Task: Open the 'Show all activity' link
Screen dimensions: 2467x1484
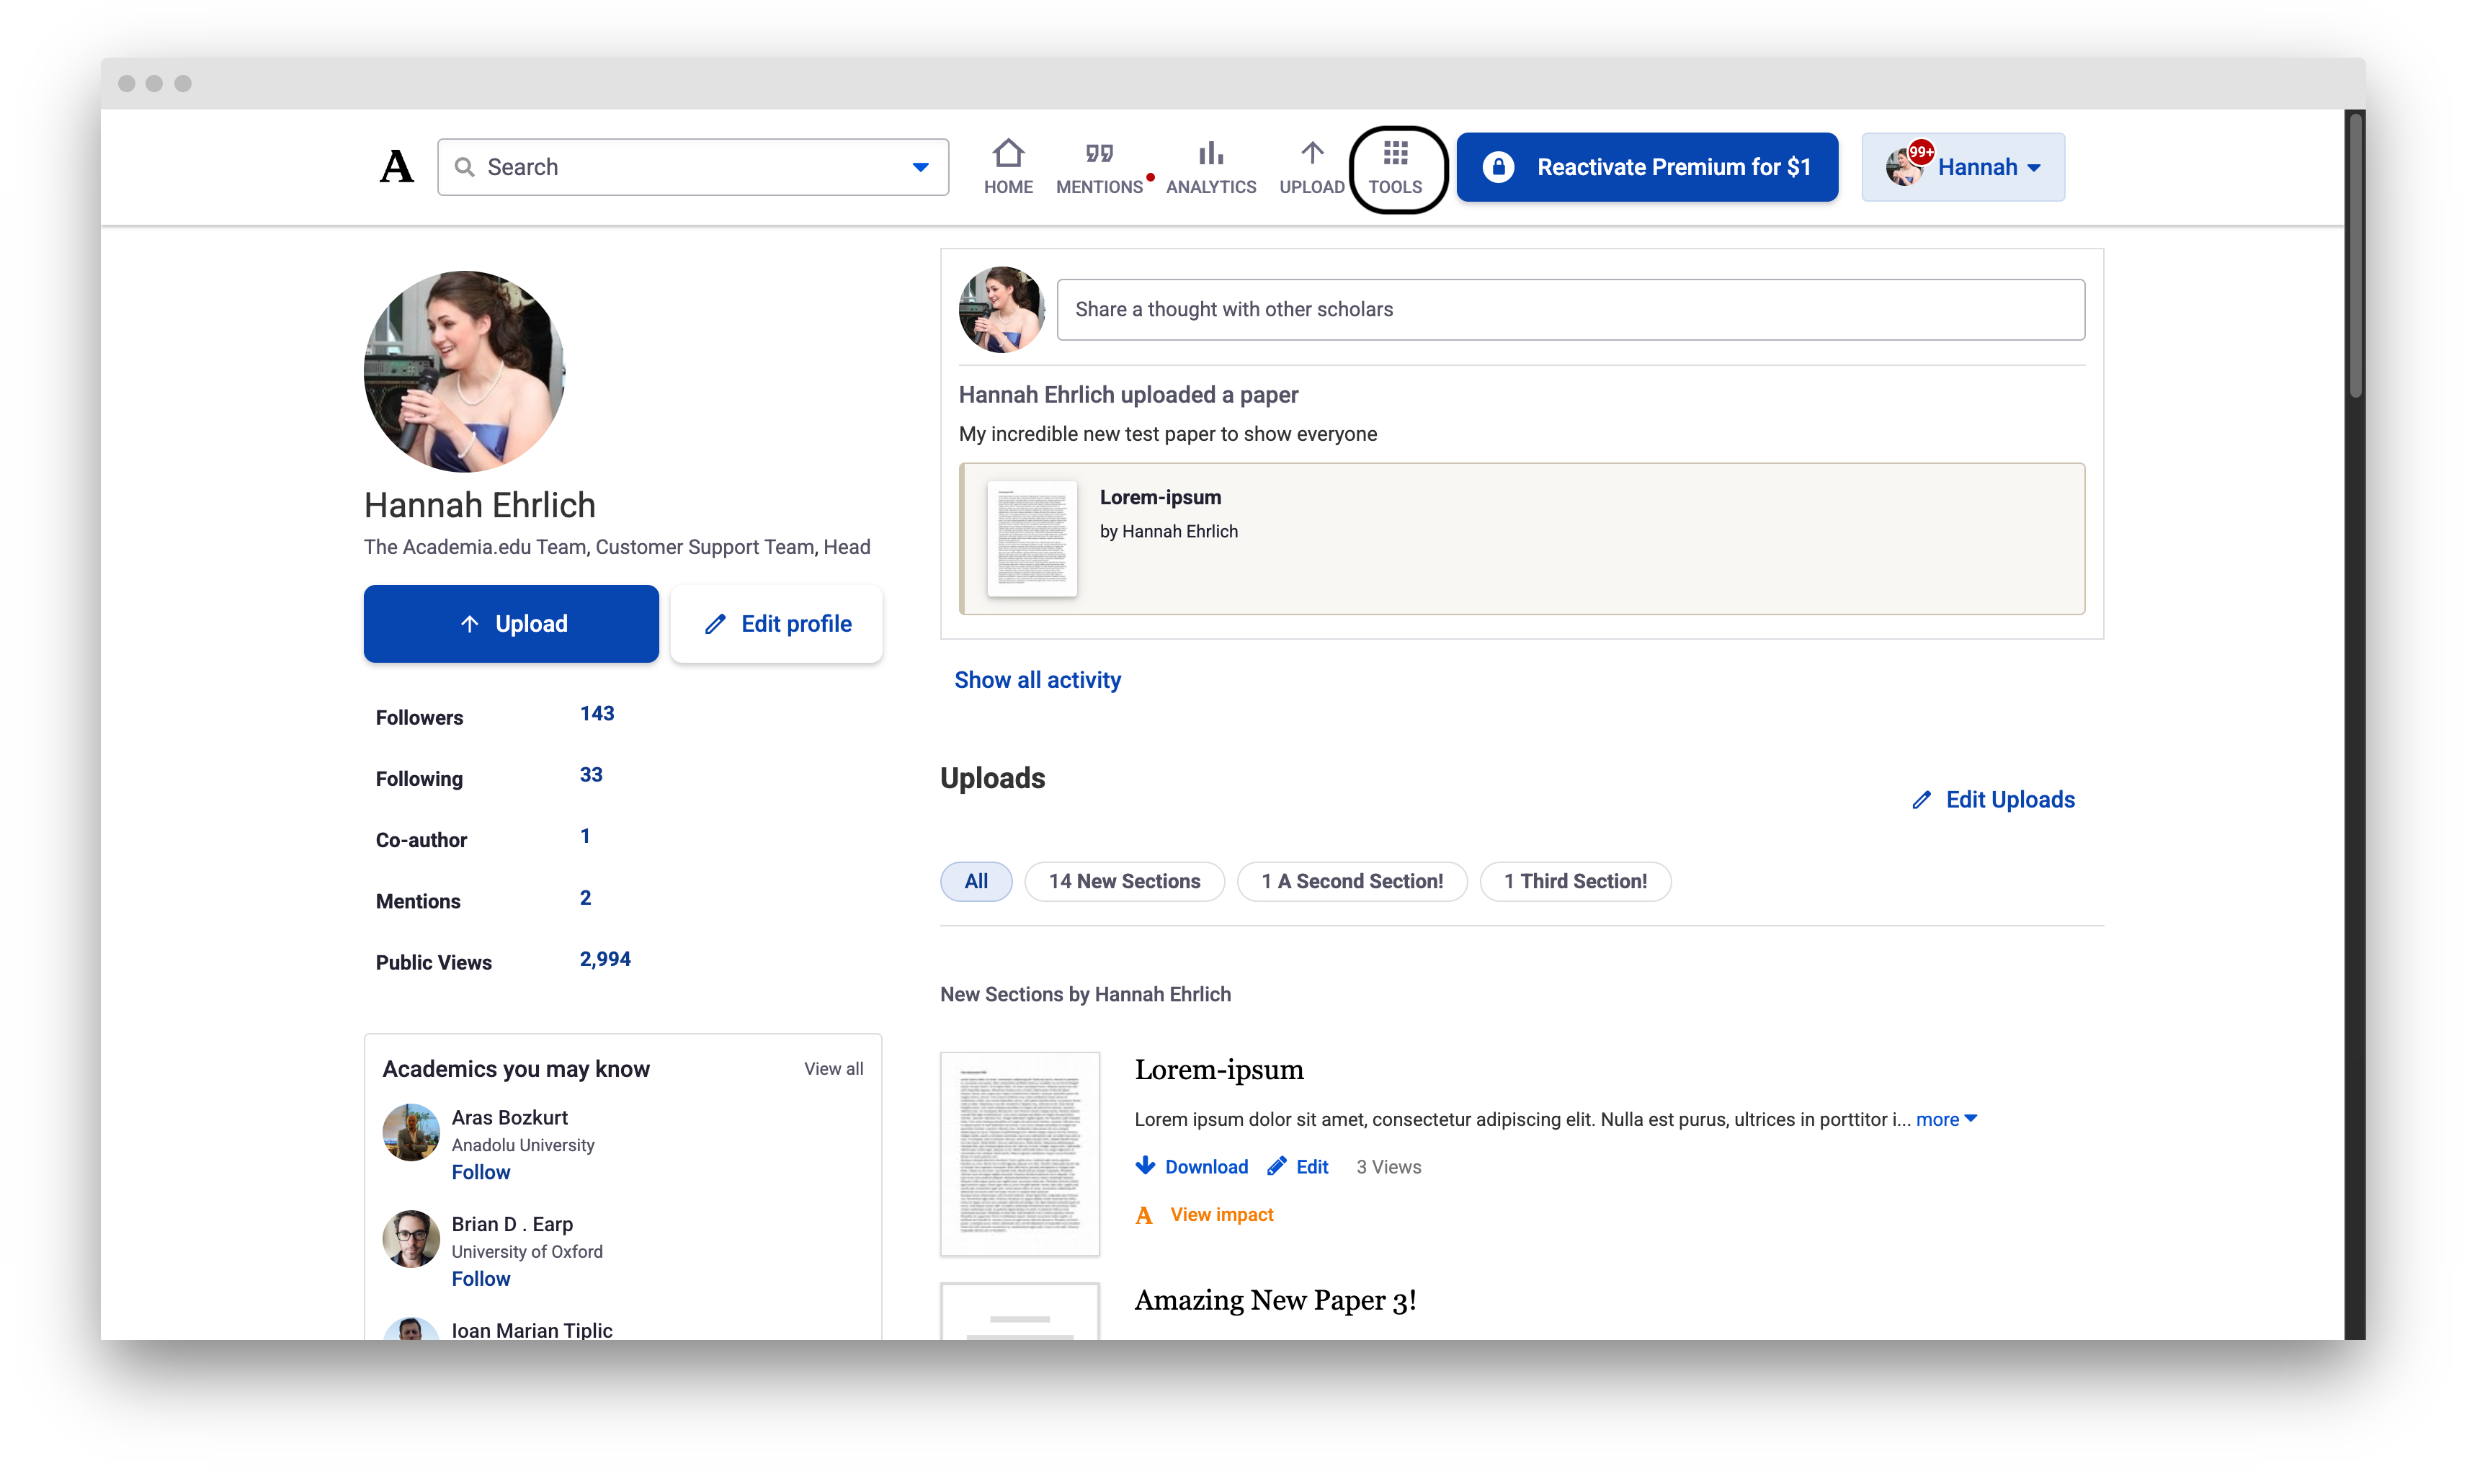Action: [x=1037, y=680]
